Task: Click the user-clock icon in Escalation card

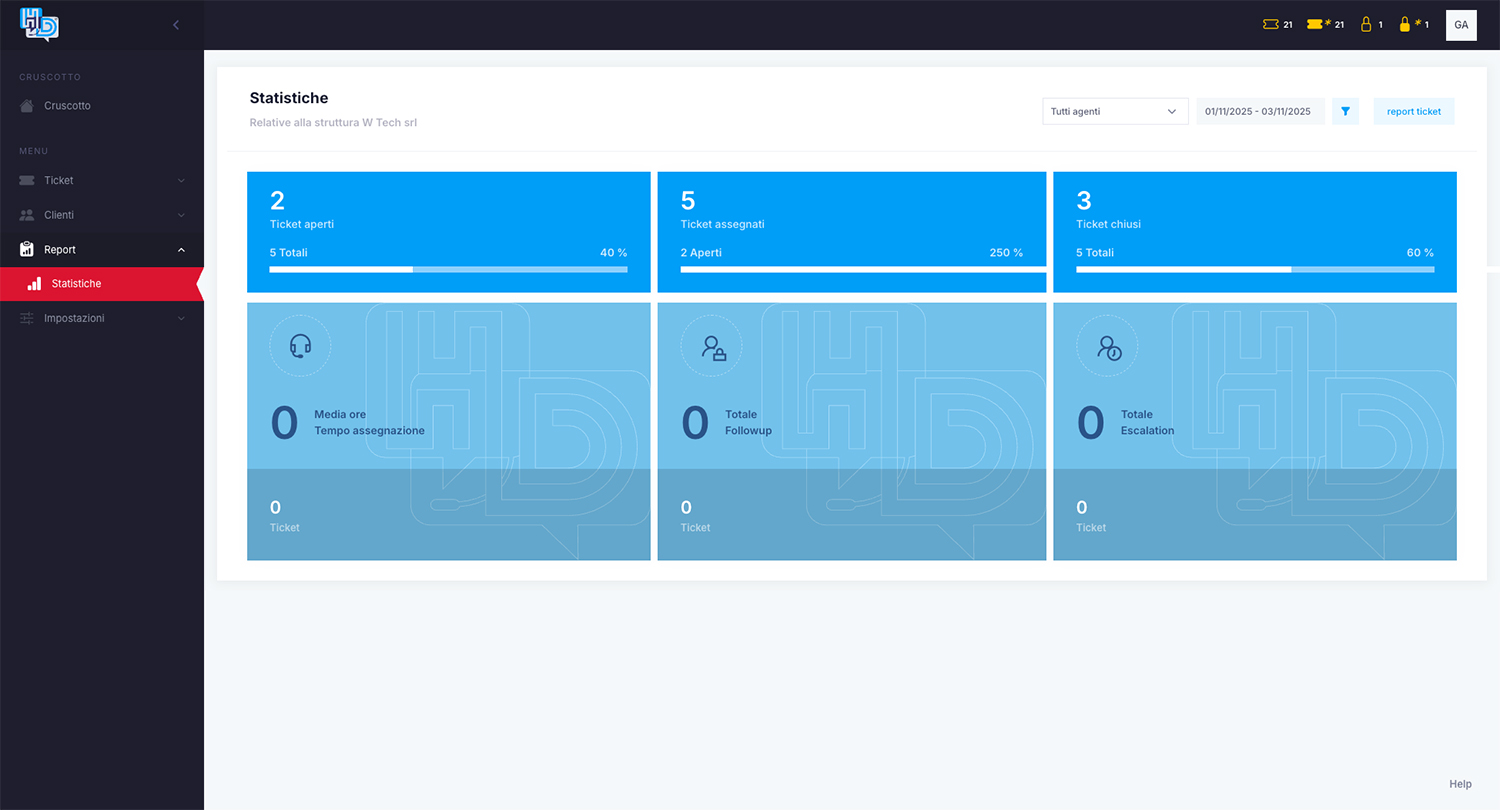Action: (1108, 347)
